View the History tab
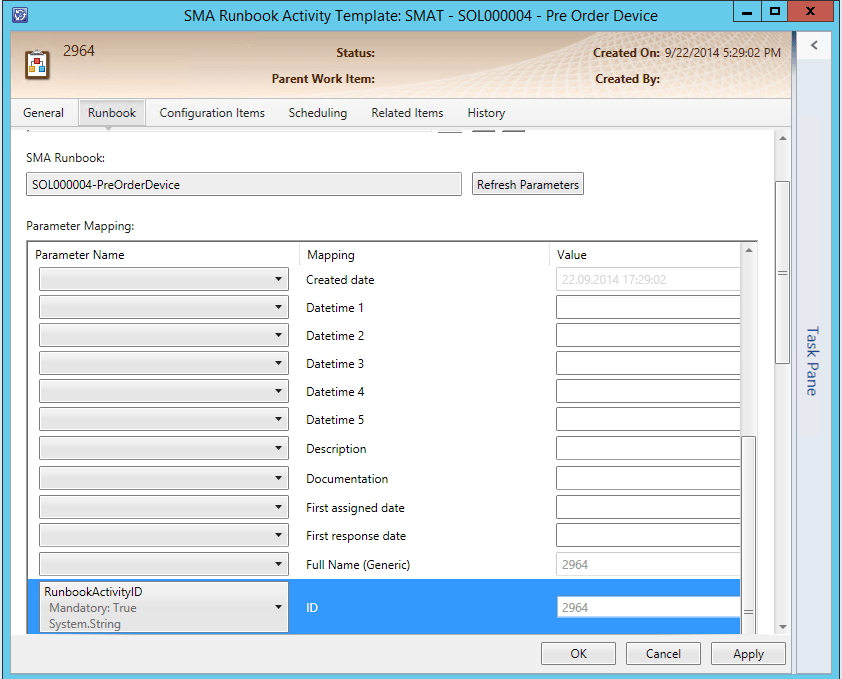Viewport: 842px width, 679px height. (x=486, y=113)
